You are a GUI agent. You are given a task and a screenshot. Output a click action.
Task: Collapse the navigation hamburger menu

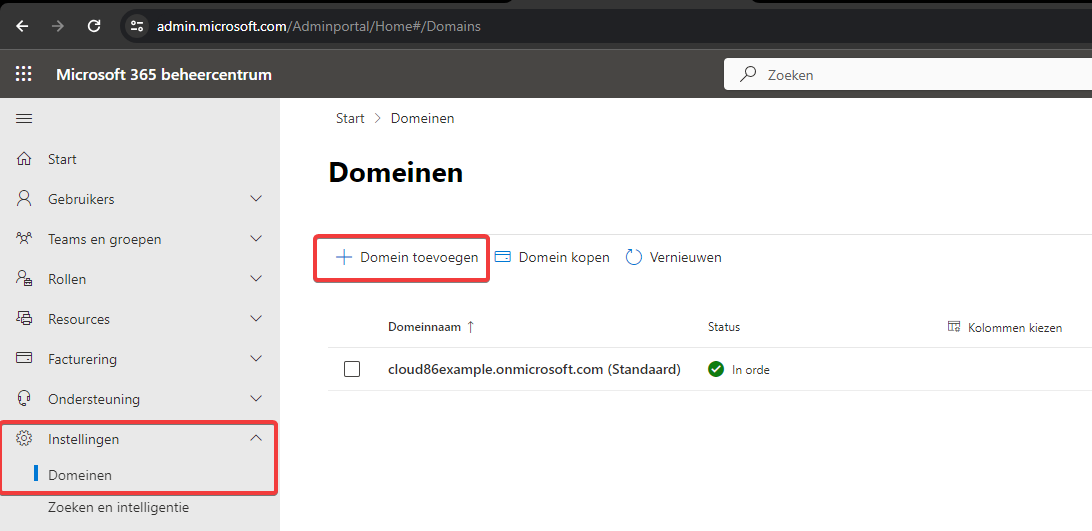coord(24,118)
